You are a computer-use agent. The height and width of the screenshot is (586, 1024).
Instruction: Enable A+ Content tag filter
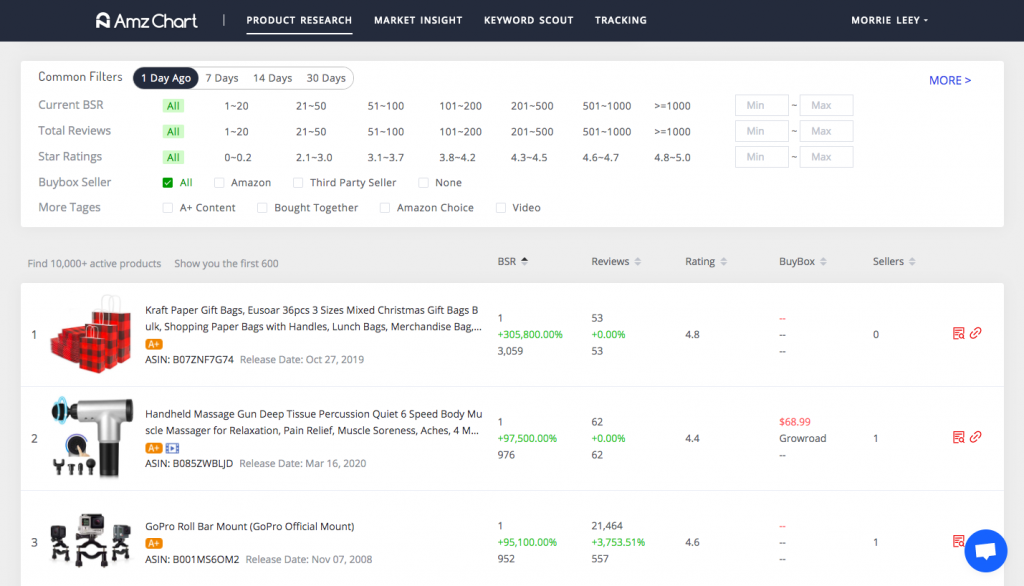pyautogui.click(x=168, y=208)
